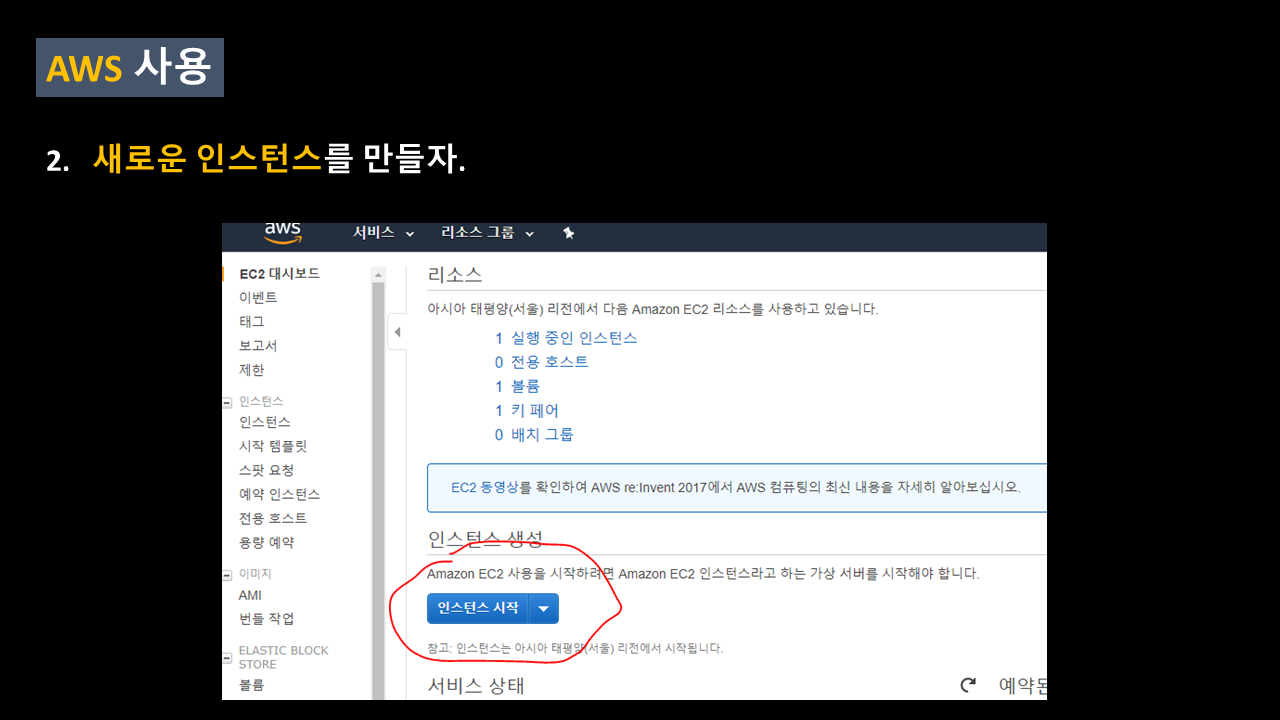Click the 리소스 heading text
The height and width of the screenshot is (720, 1280).
[455, 275]
